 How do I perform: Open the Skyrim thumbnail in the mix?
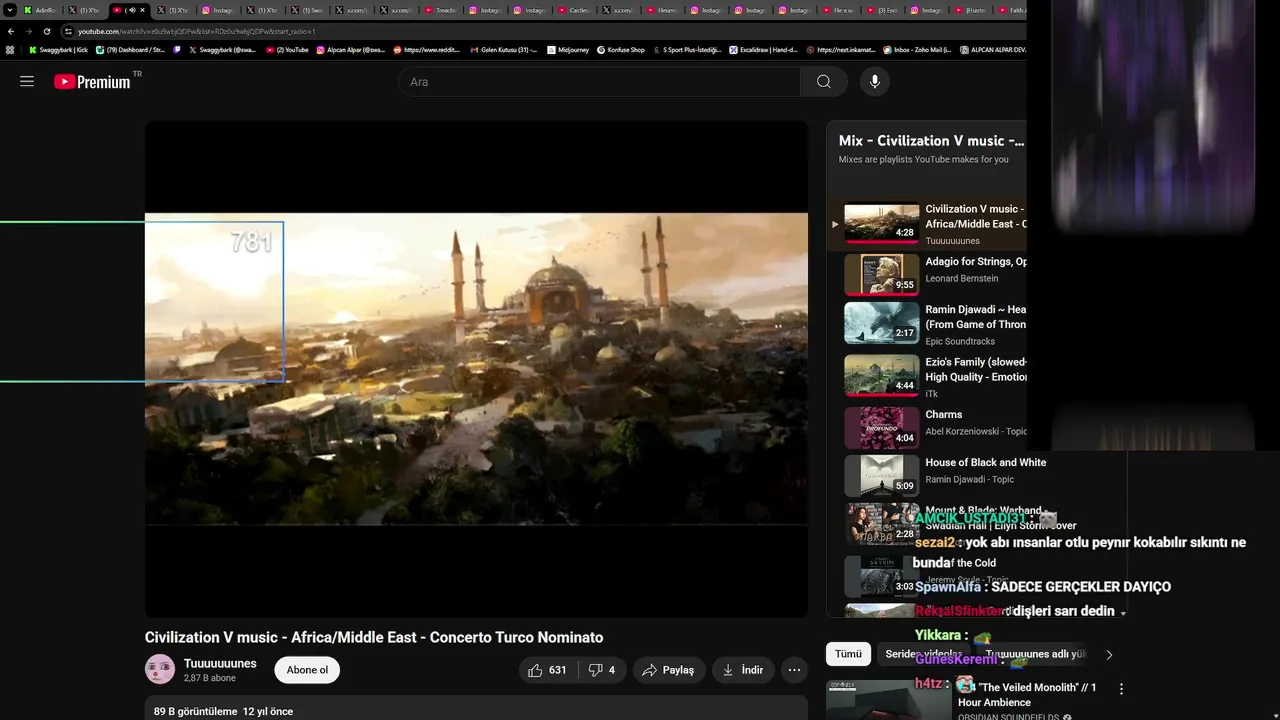tap(881, 576)
